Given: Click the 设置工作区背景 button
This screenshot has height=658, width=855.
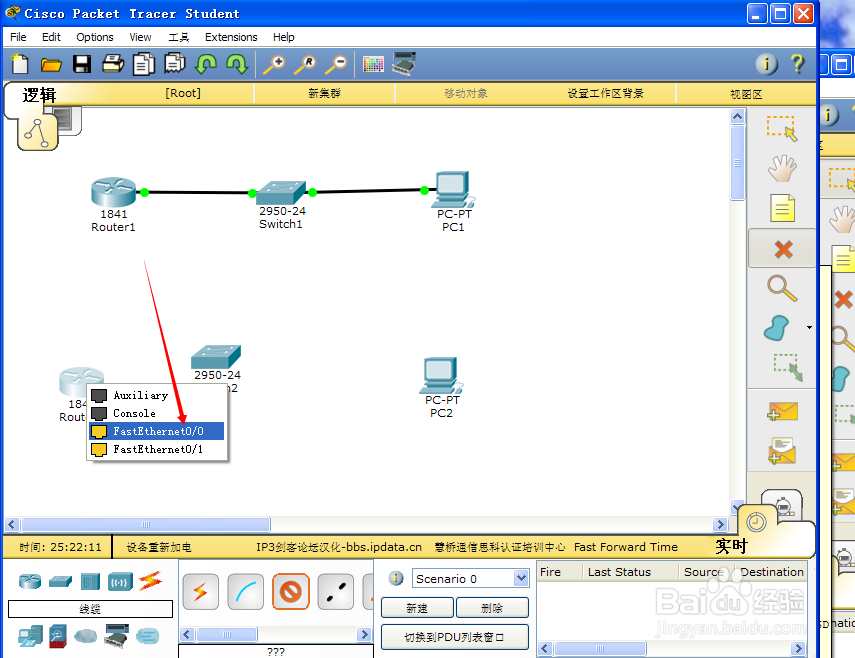Looking at the screenshot, I should [x=605, y=93].
